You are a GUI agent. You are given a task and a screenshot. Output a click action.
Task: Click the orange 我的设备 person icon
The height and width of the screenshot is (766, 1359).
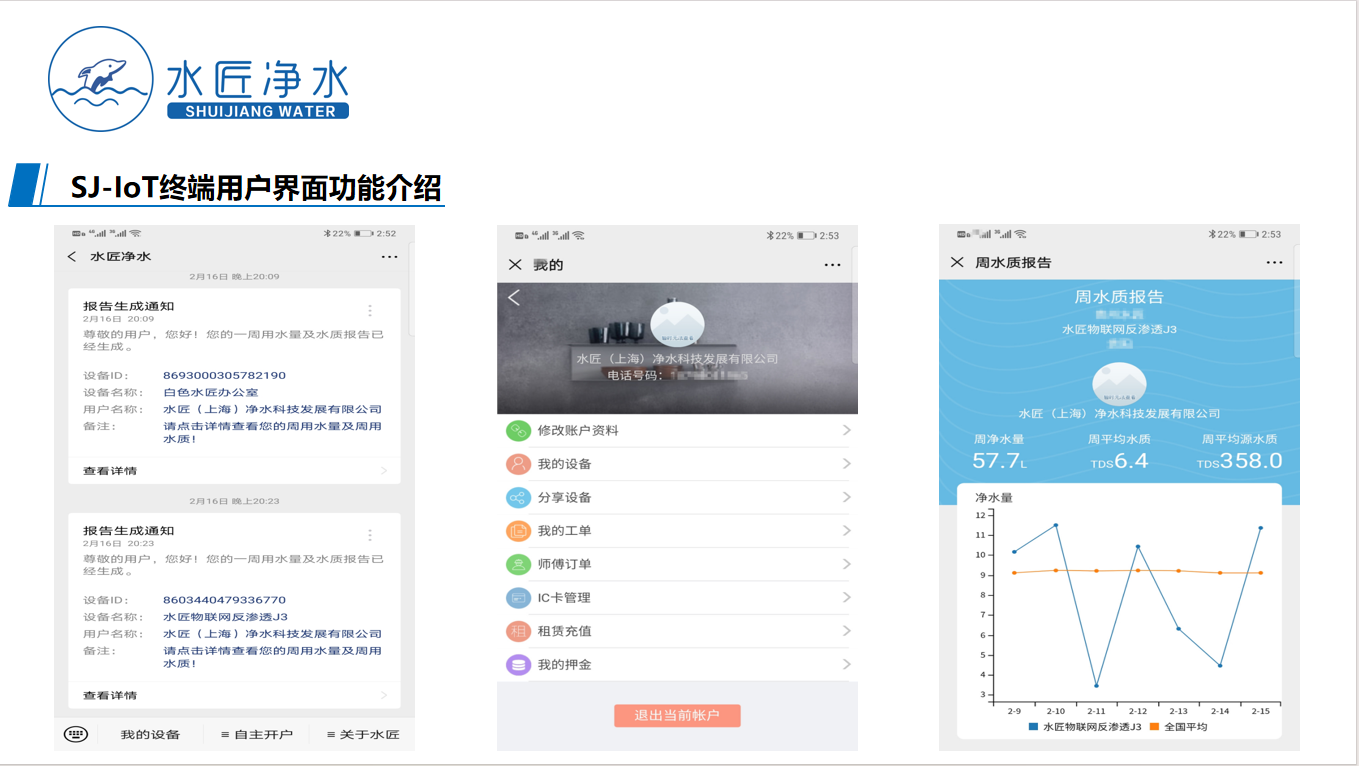click(x=518, y=464)
